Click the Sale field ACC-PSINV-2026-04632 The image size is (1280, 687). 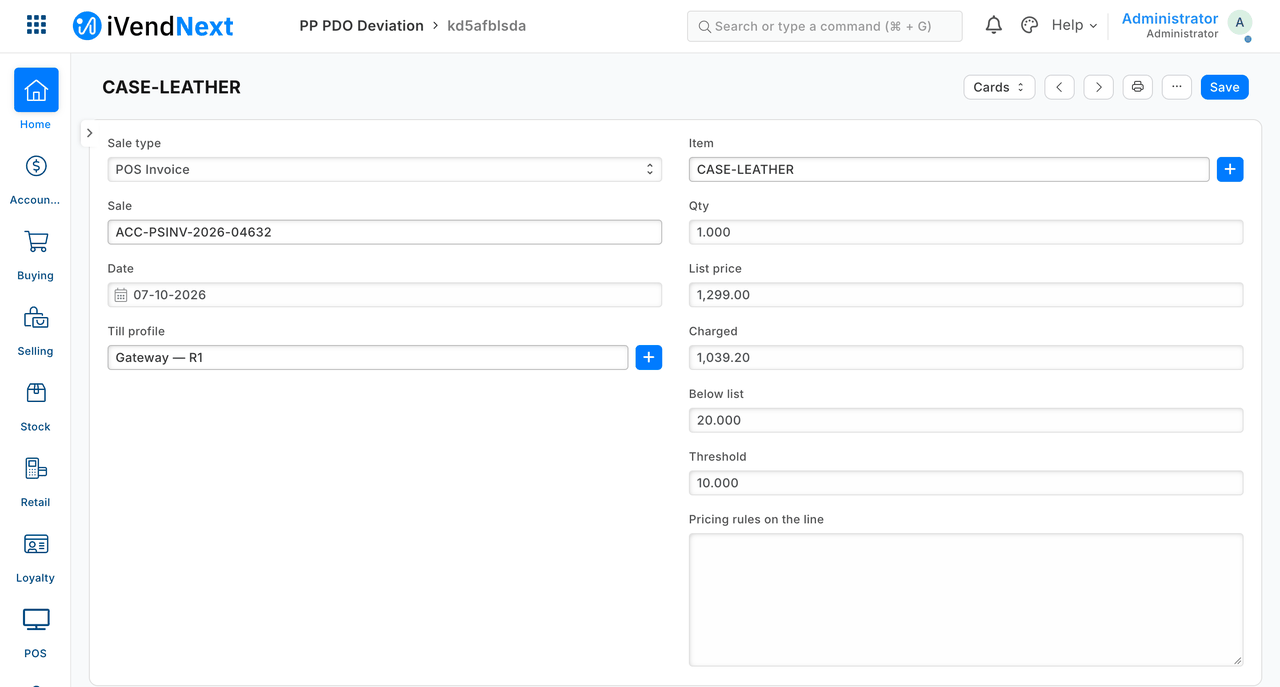coord(385,232)
